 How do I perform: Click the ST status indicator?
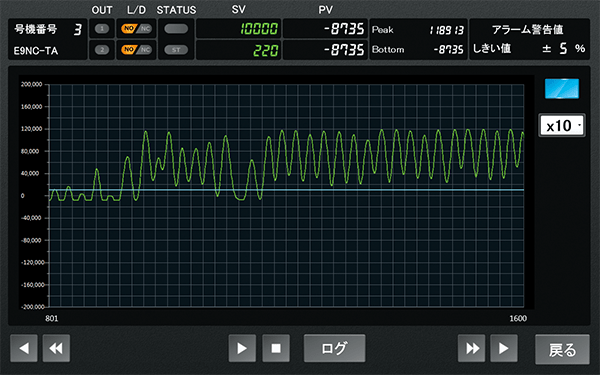(176, 50)
